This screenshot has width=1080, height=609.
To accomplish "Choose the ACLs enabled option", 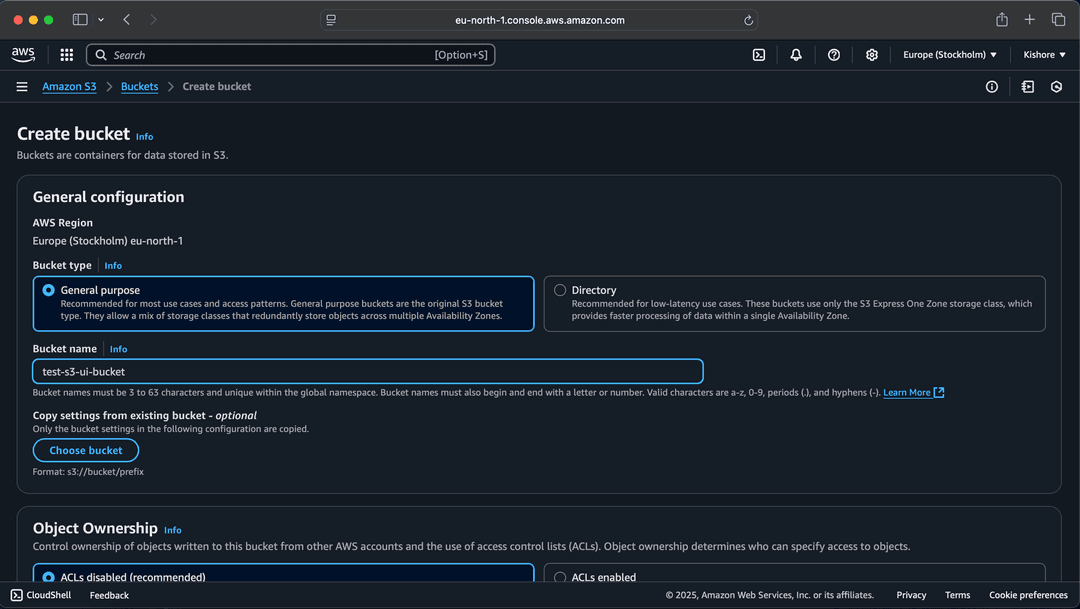I will tap(560, 577).
